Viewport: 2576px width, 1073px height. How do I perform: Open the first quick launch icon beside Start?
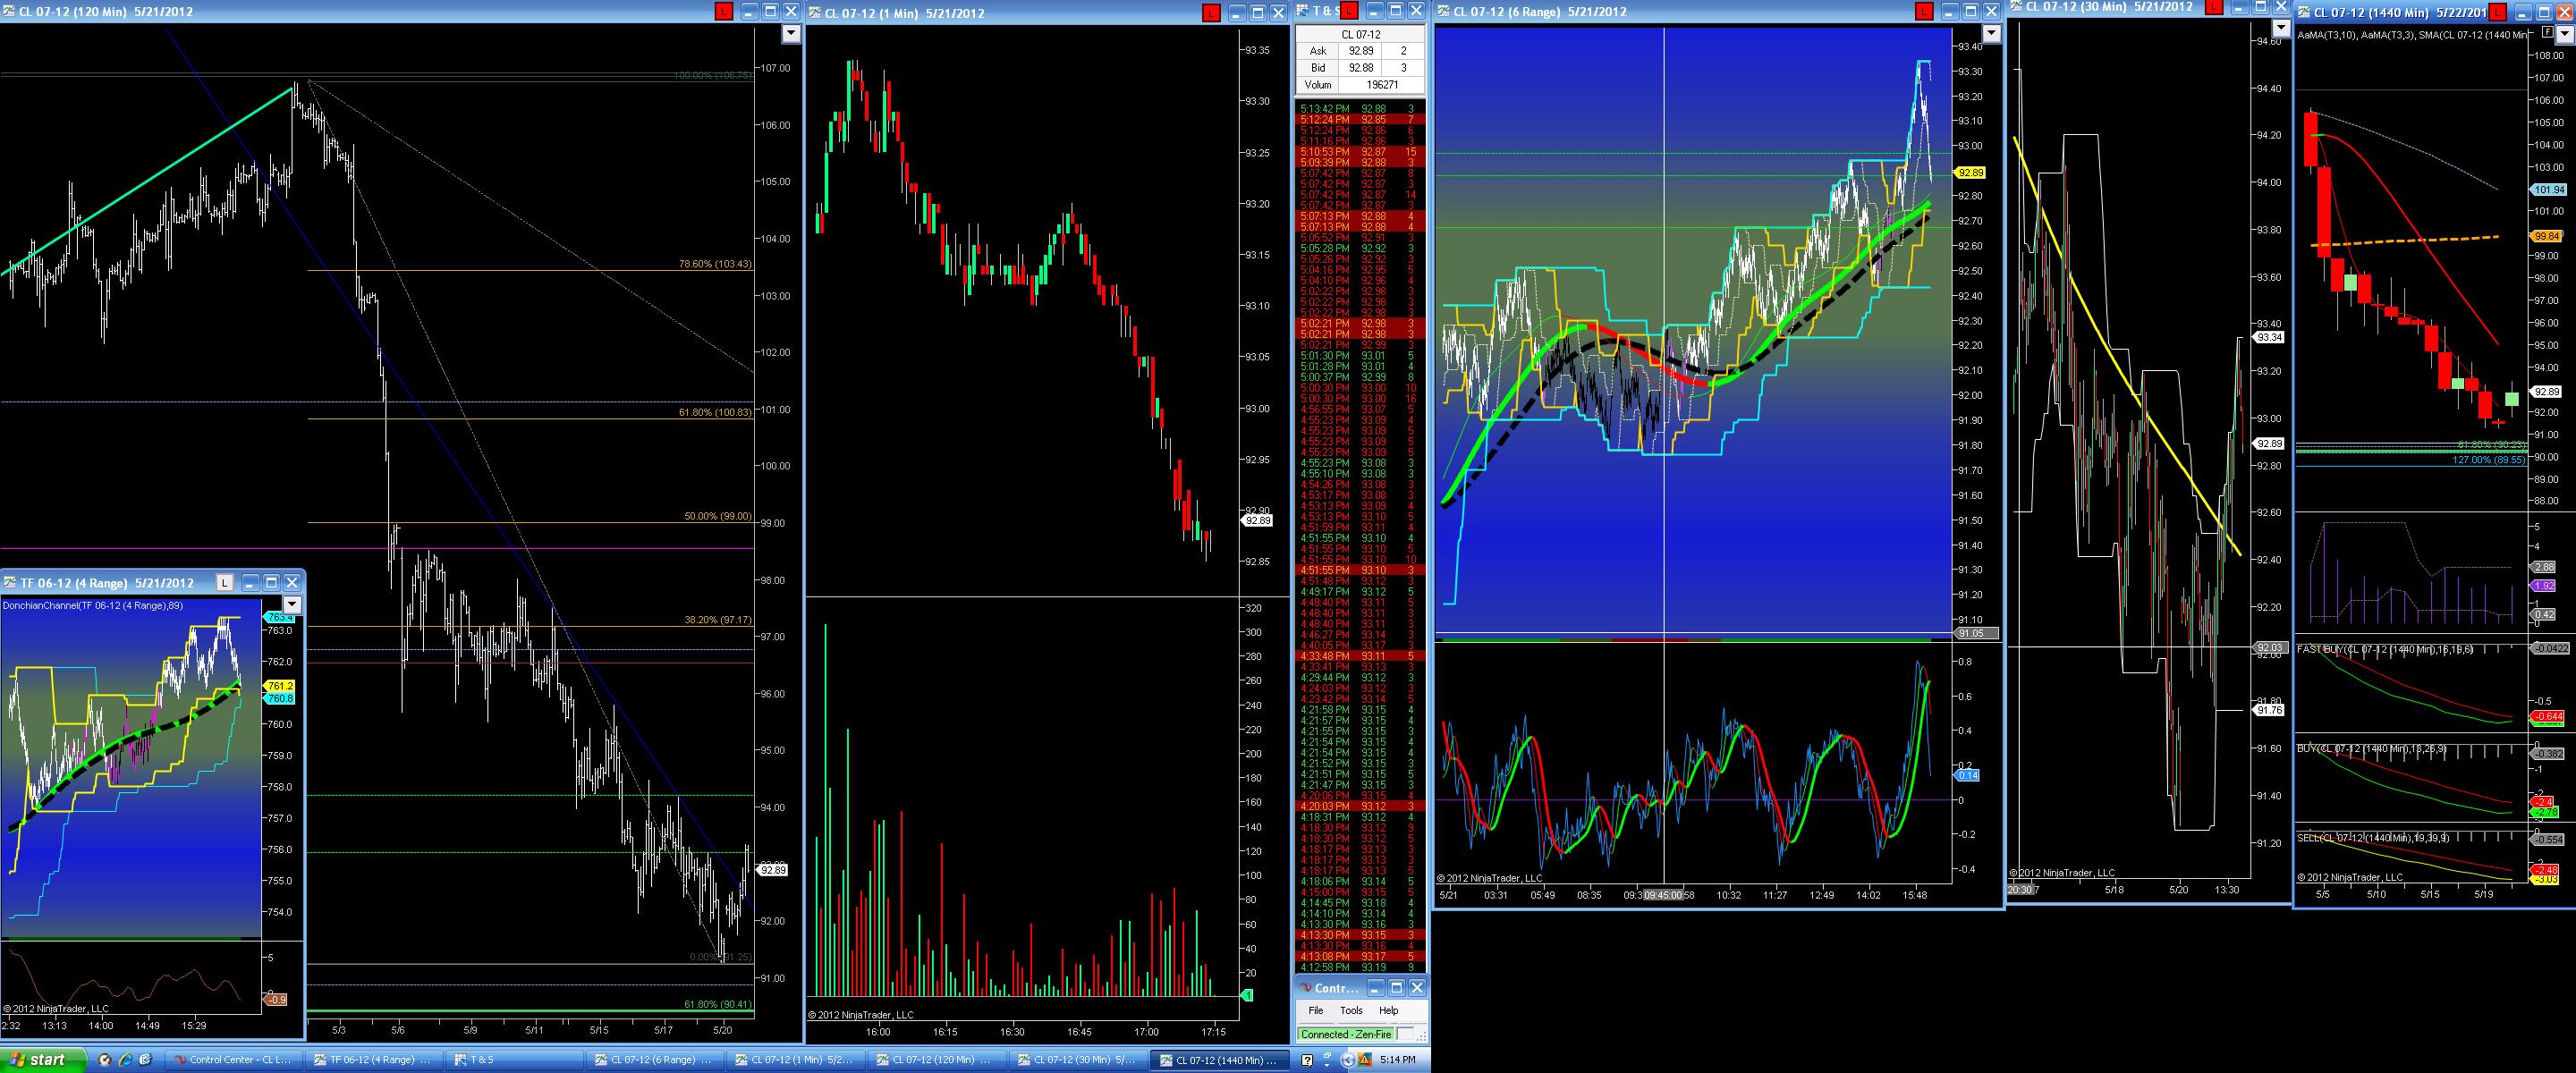(105, 1060)
